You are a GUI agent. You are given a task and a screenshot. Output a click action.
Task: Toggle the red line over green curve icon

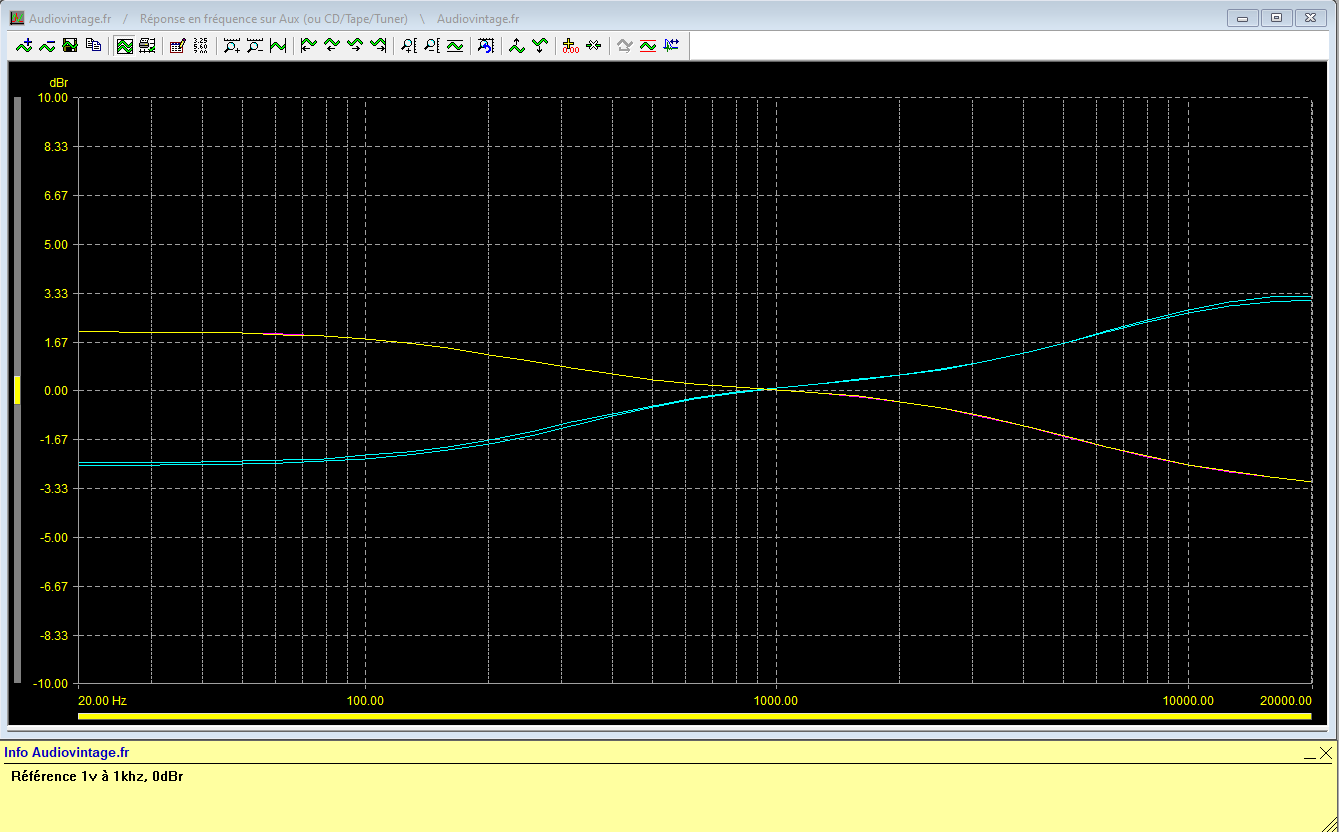pos(647,45)
